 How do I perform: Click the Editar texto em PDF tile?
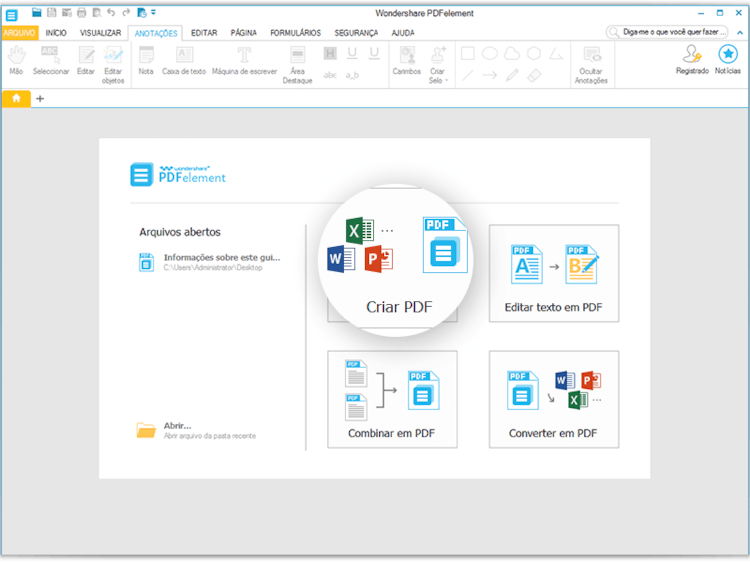[x=554, y=273]
